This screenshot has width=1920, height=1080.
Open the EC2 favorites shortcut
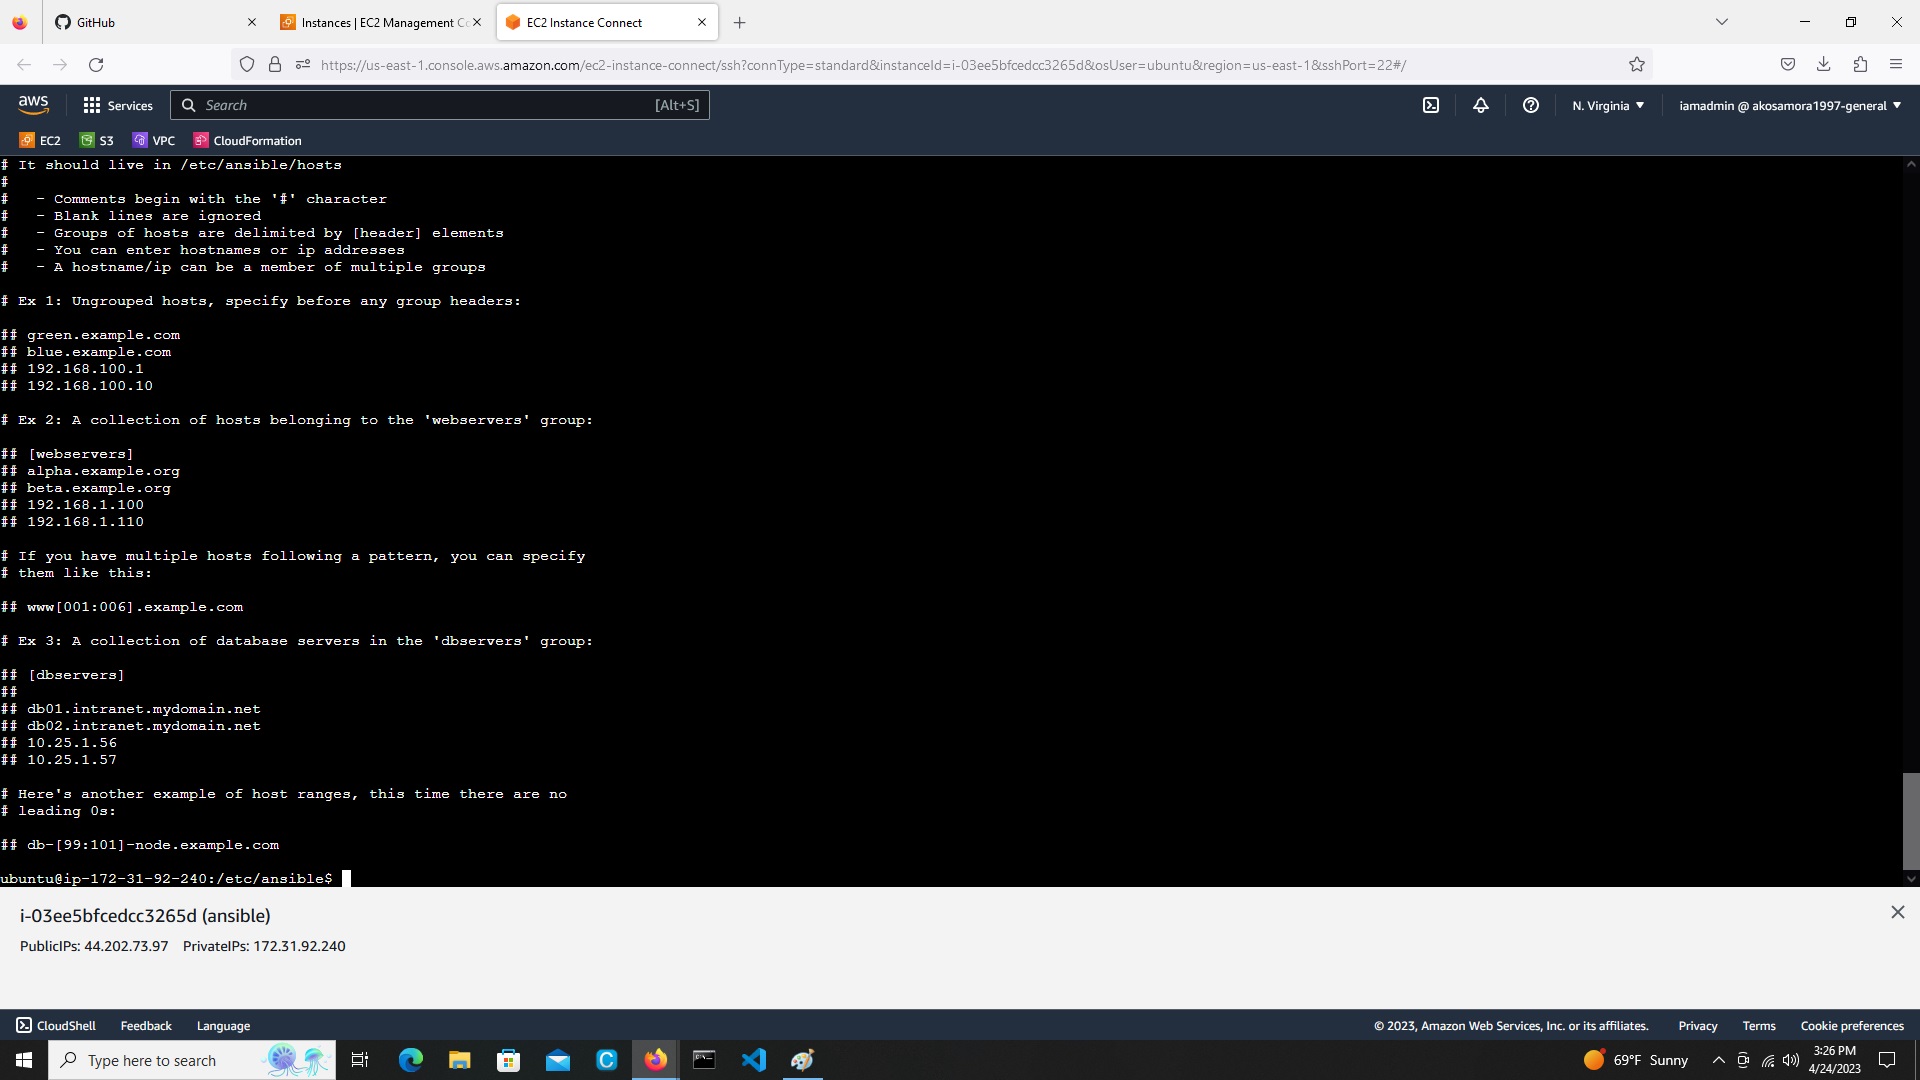coord(40,140)
